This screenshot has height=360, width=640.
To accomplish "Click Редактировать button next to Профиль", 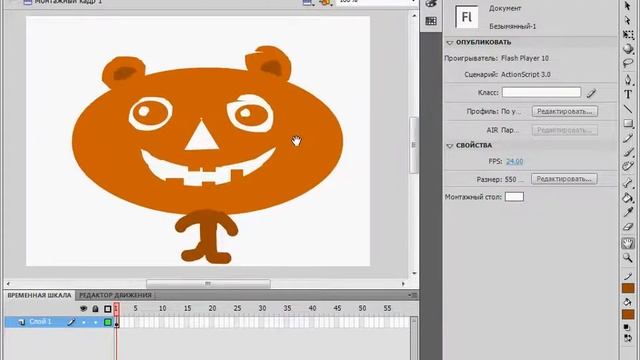I will point(564,111).
